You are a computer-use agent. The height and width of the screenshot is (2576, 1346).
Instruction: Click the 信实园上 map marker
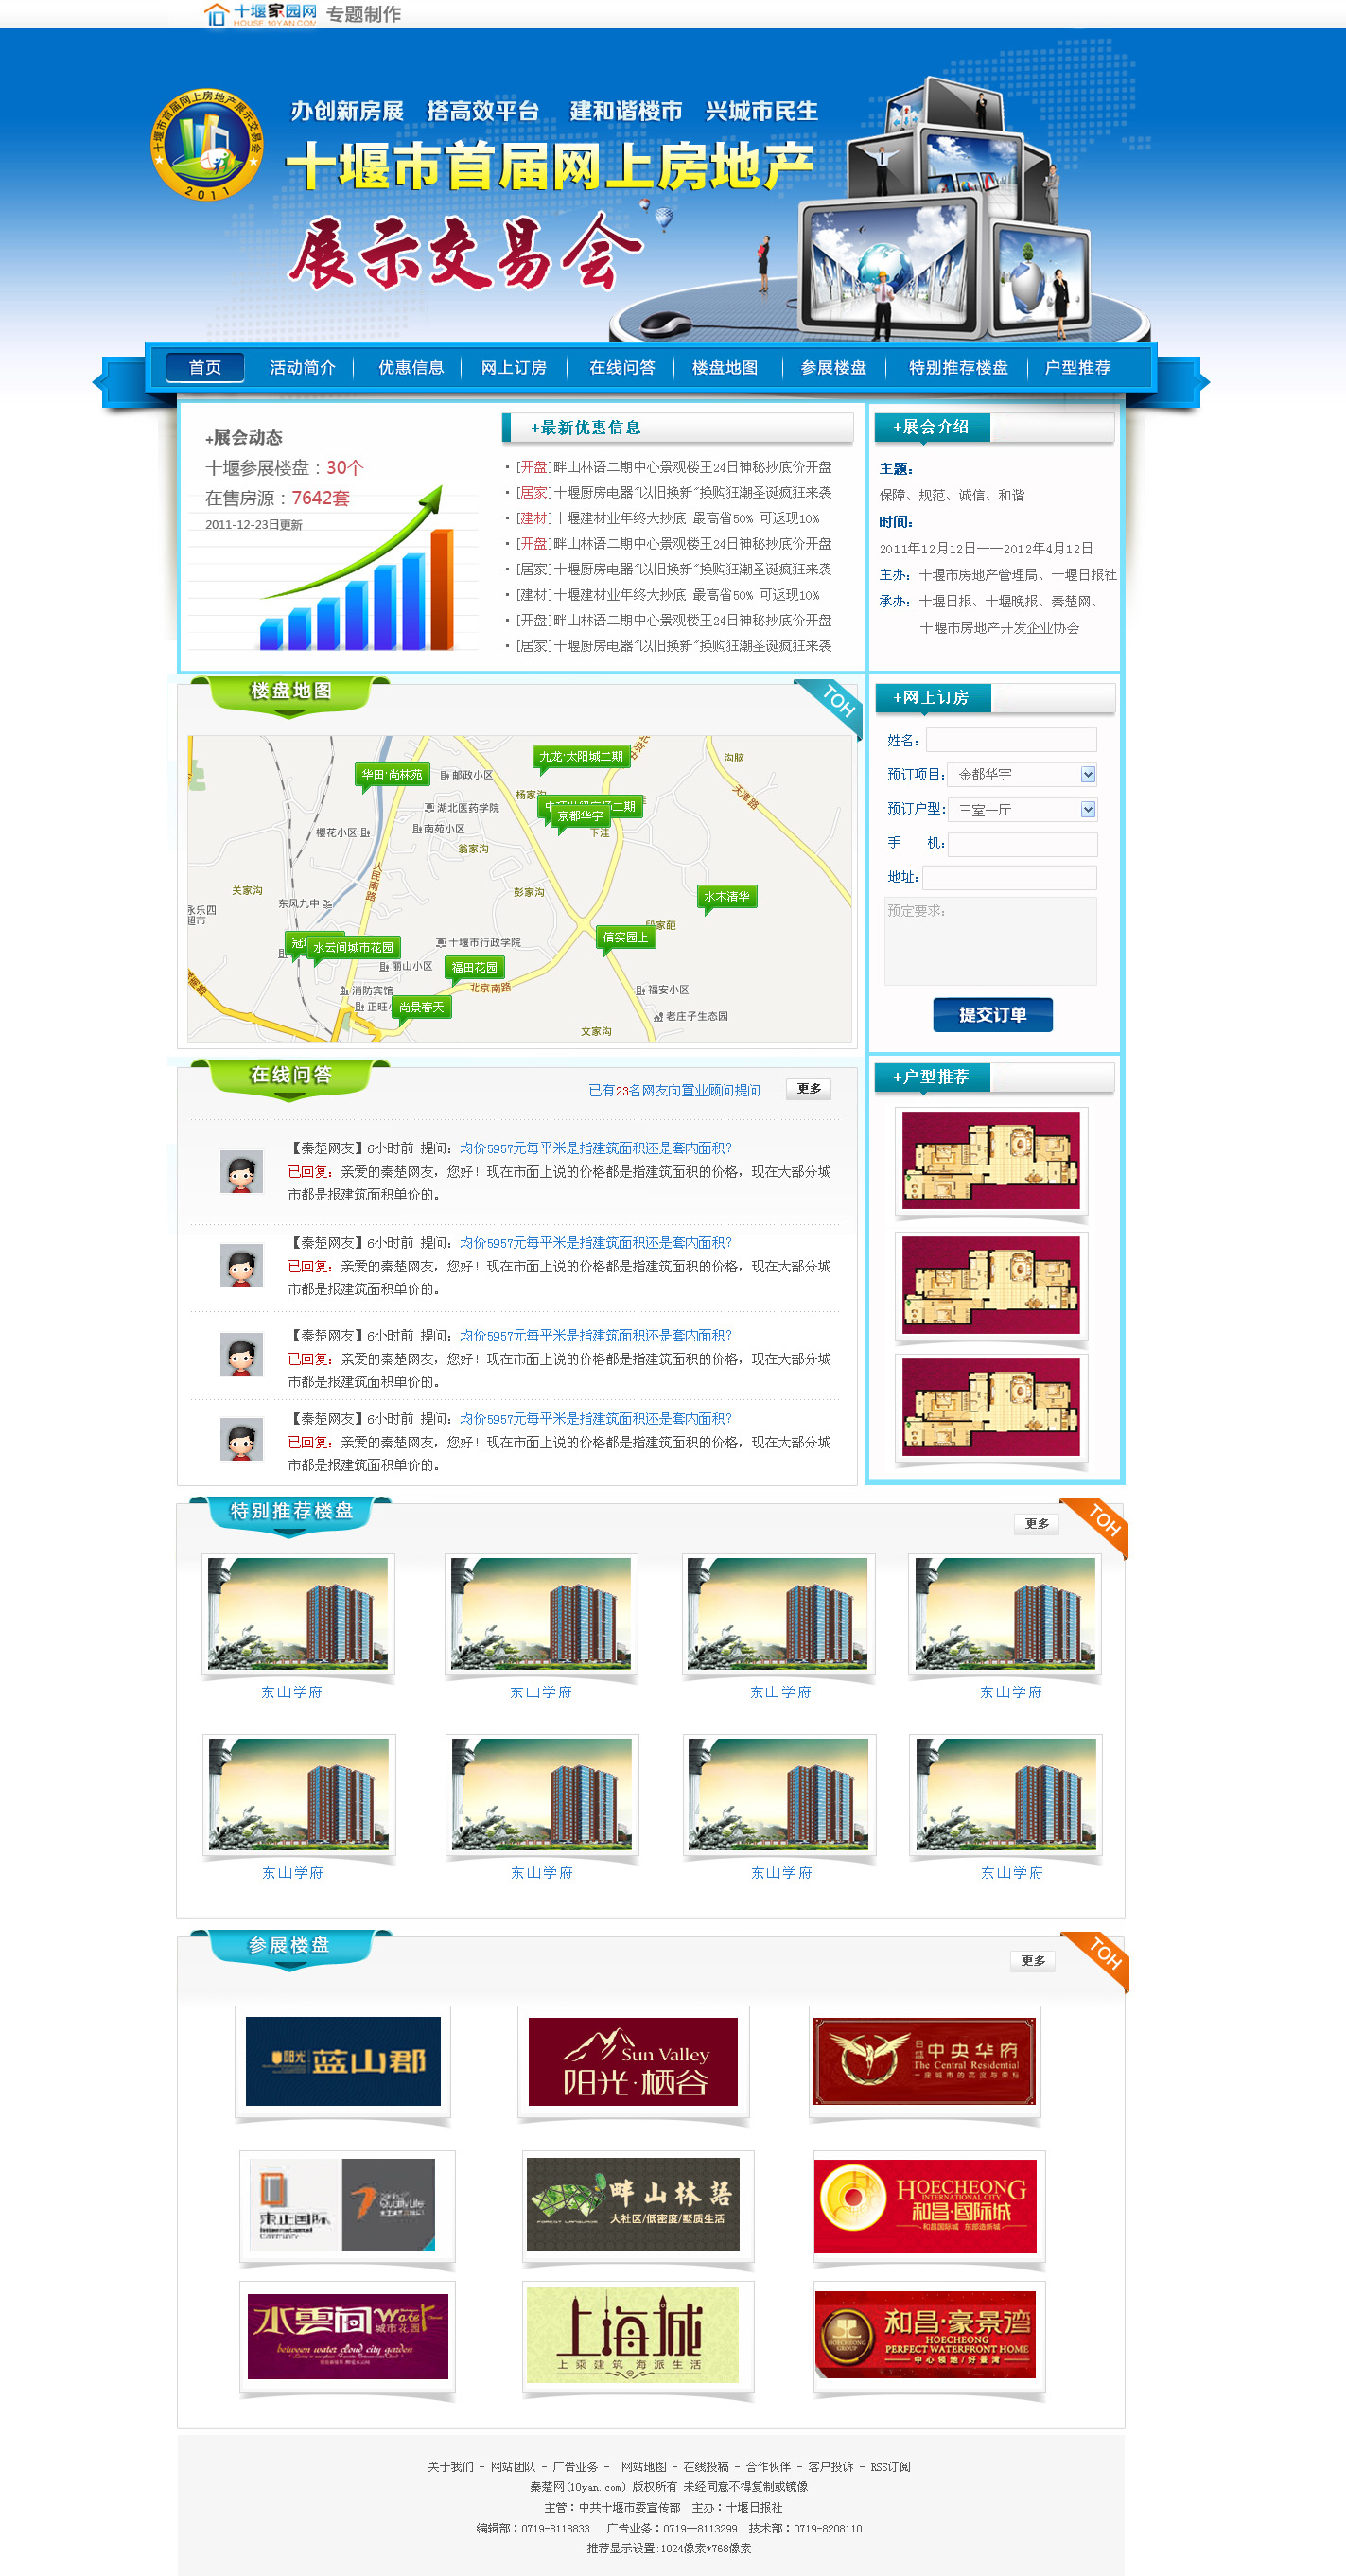[625, 937]
